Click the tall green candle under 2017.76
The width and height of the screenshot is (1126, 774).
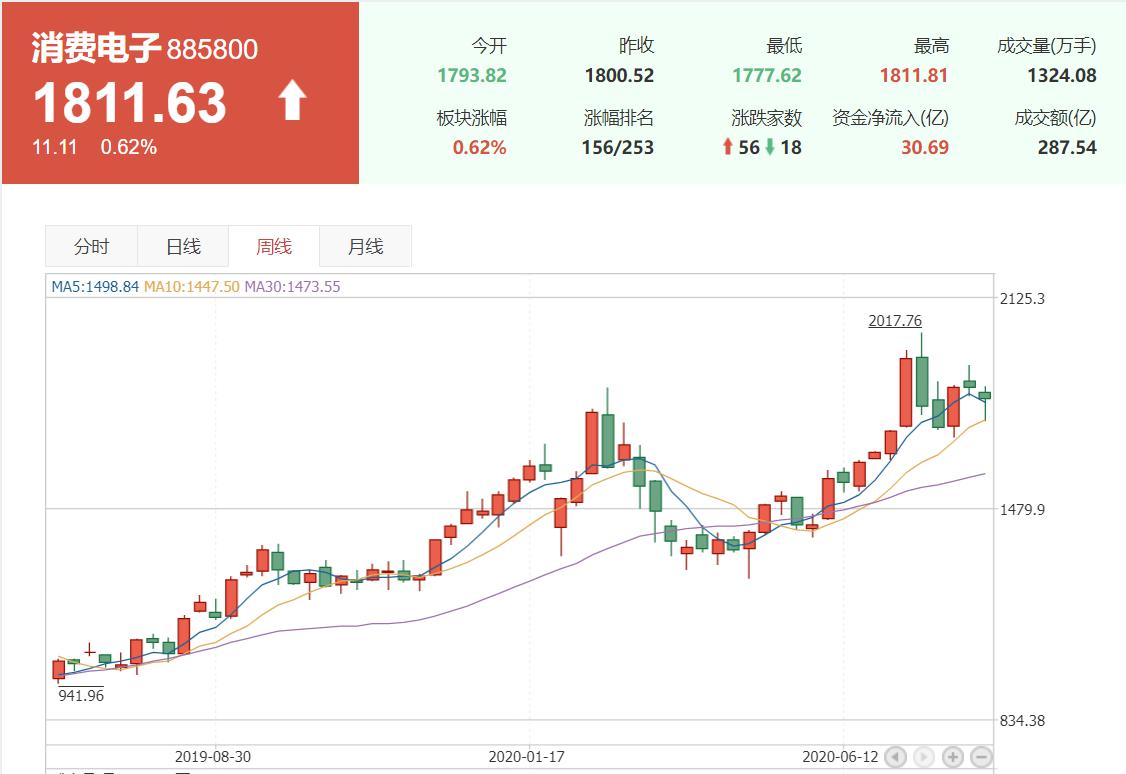point(921,381)
